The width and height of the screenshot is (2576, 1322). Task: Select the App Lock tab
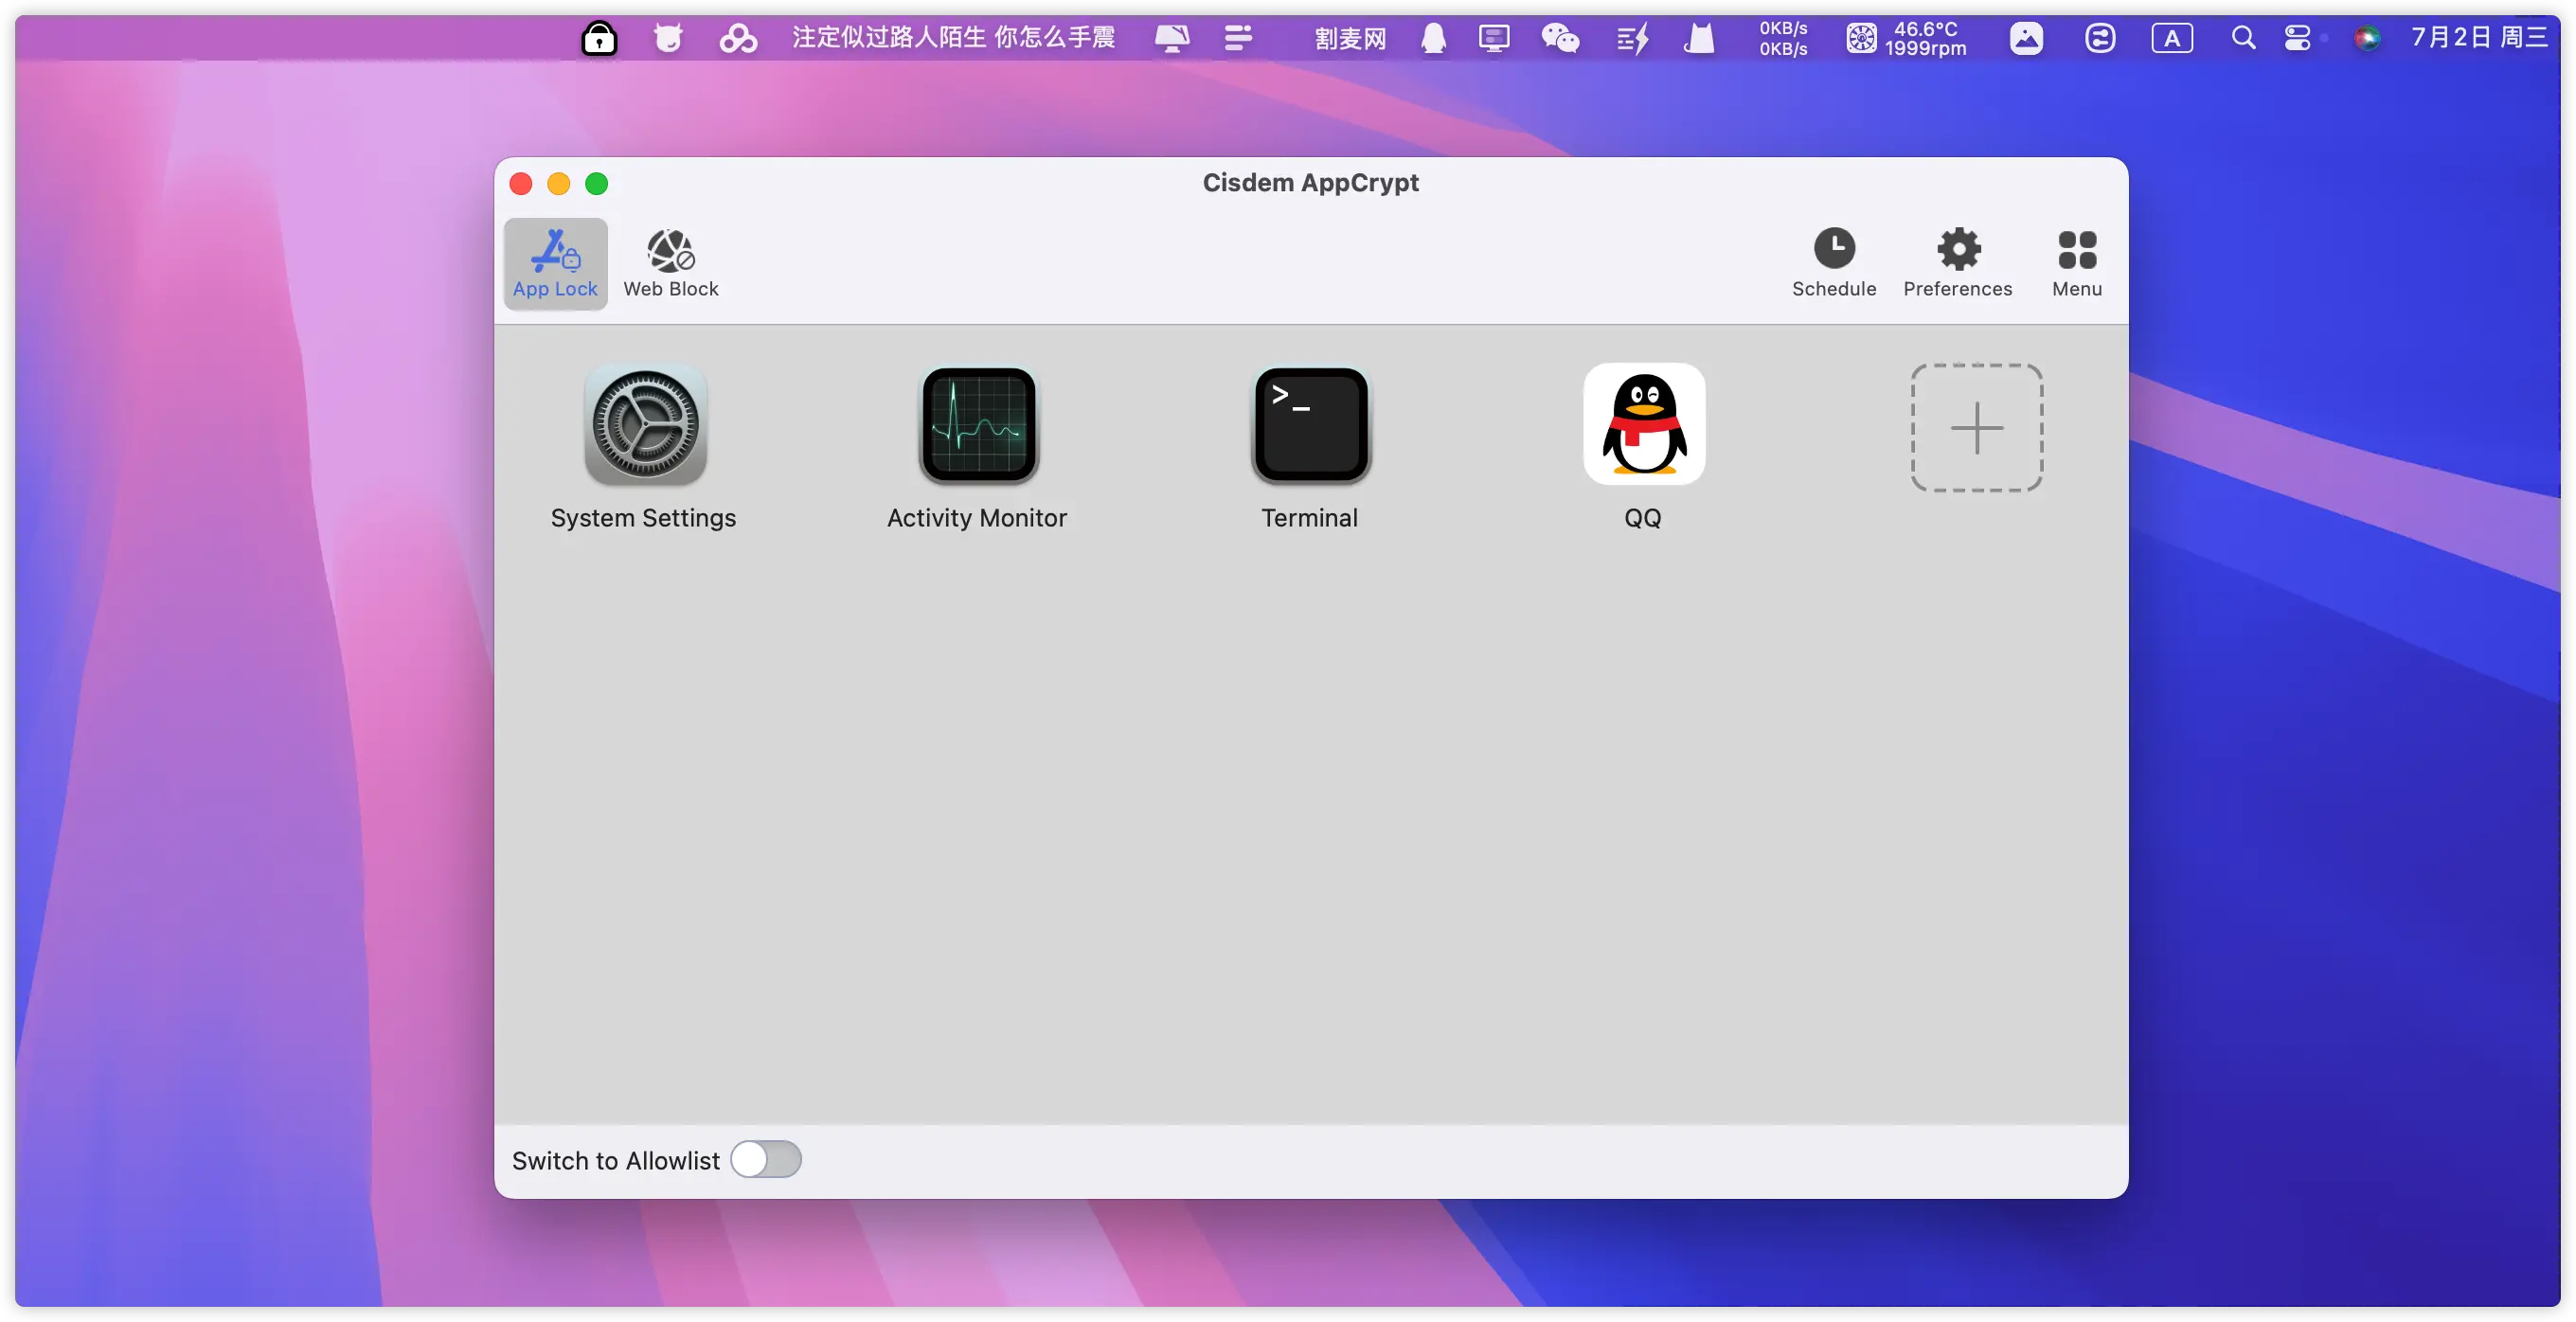pos(555,264)
